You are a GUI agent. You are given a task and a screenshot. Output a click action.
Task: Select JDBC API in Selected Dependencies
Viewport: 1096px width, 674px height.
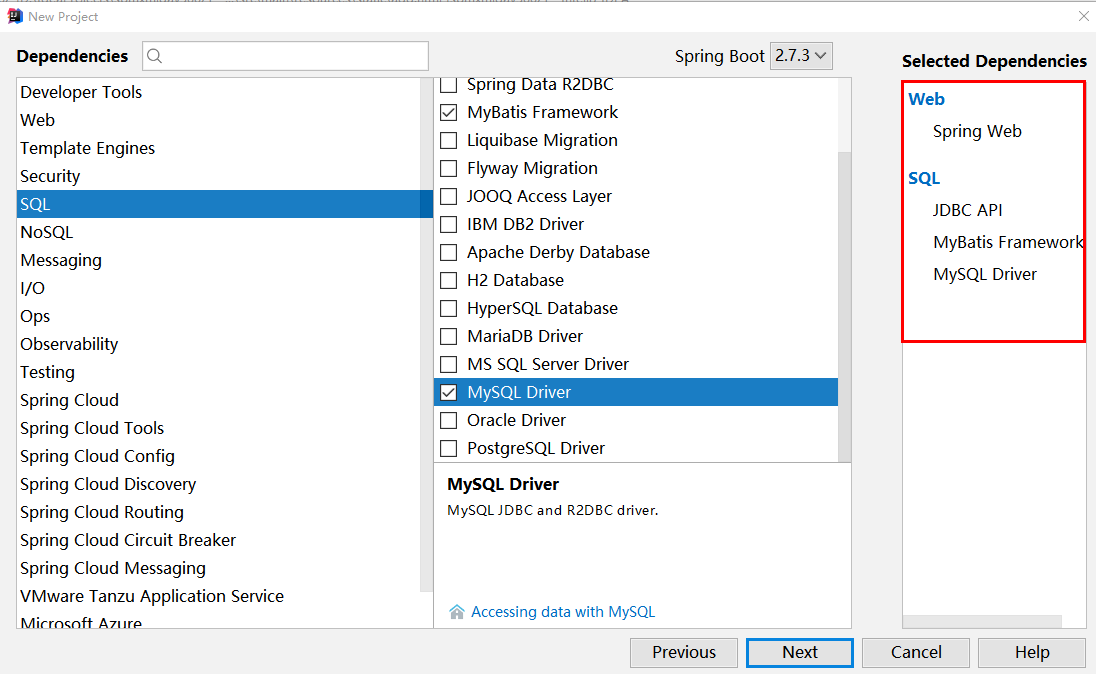[x=967, y=210]
